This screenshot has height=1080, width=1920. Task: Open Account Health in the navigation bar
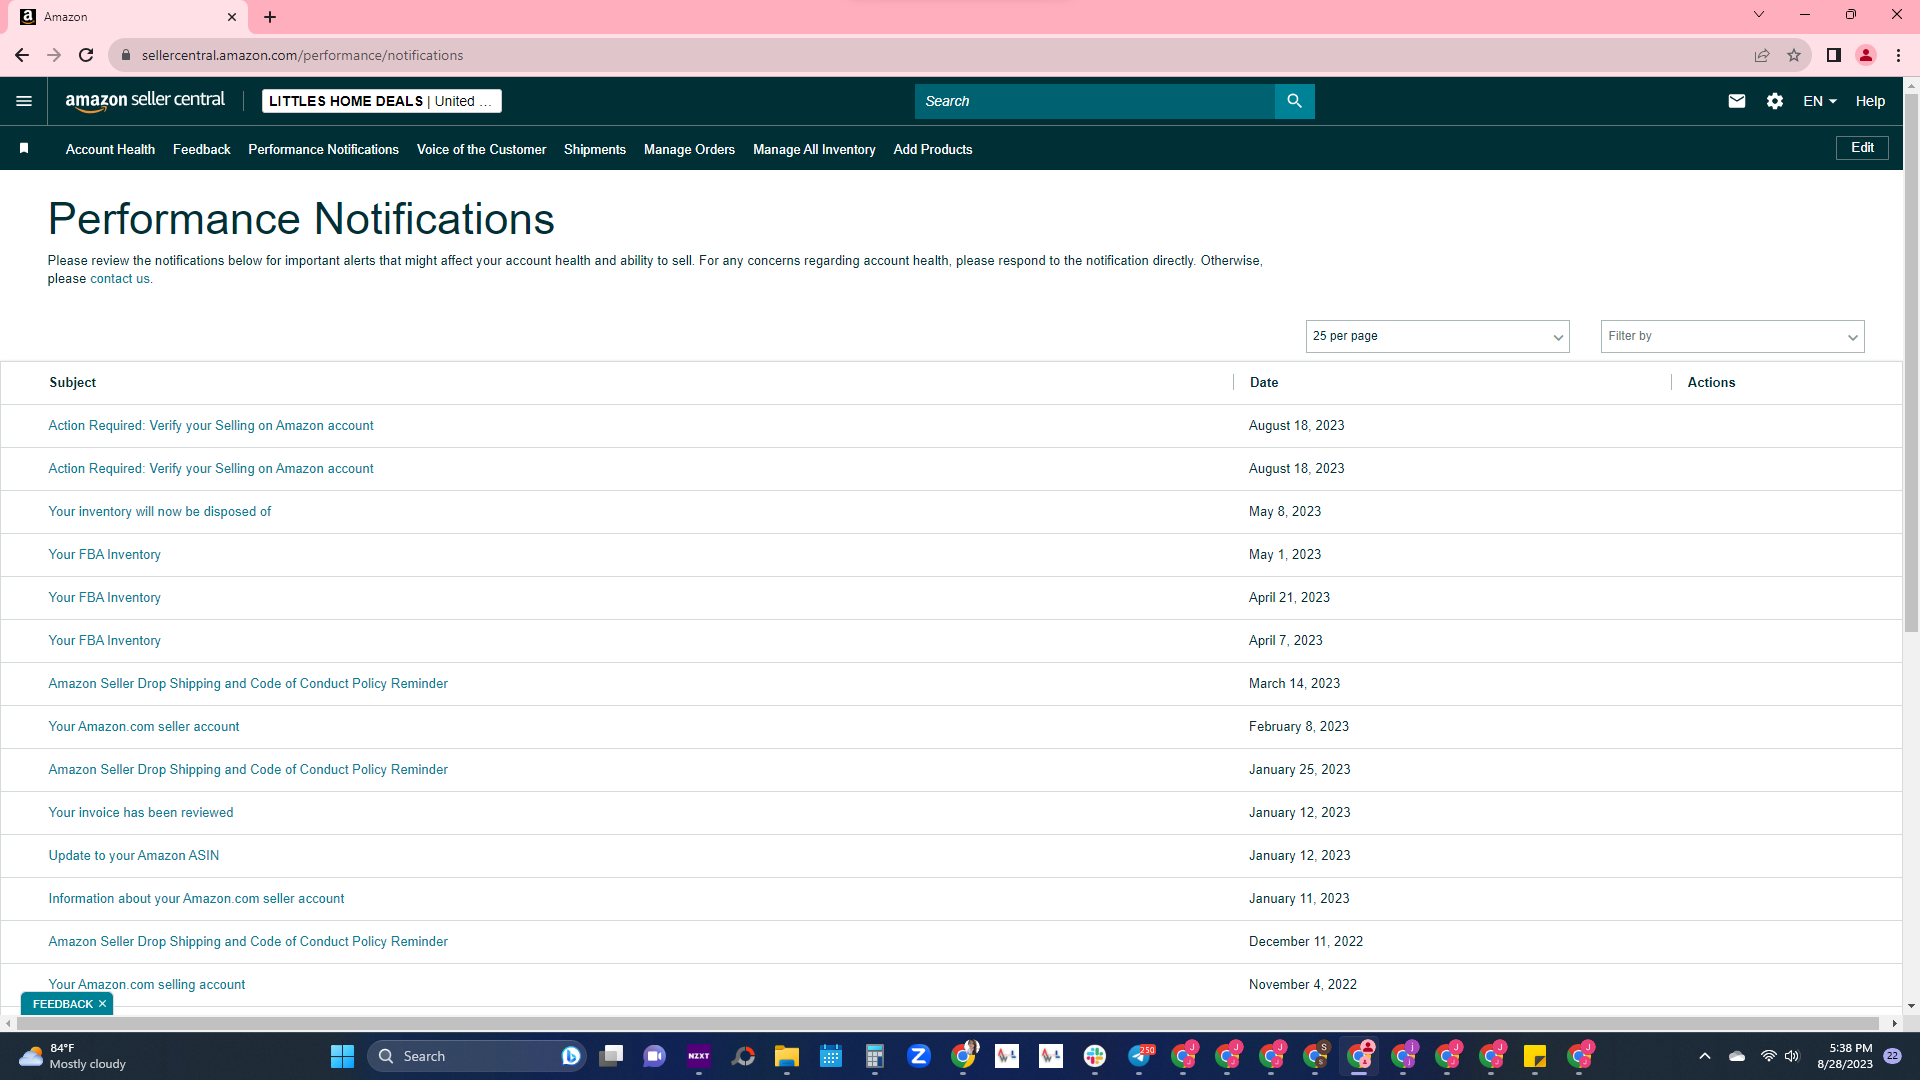point(110,149)
